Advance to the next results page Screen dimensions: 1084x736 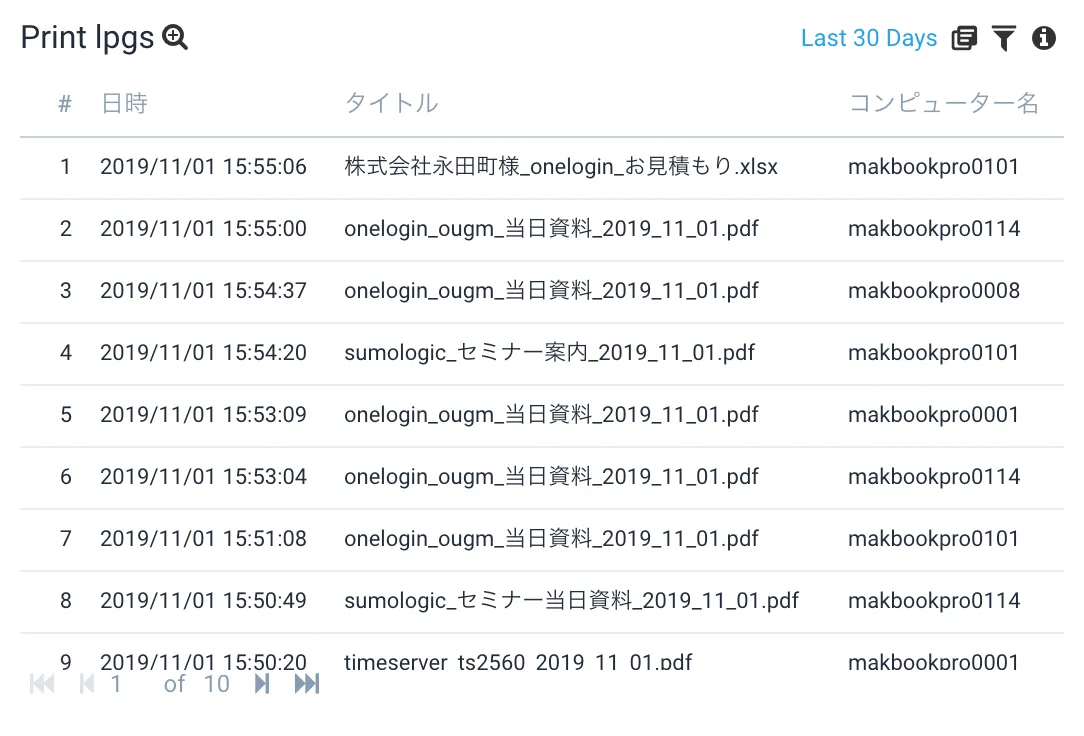point(262,683)
